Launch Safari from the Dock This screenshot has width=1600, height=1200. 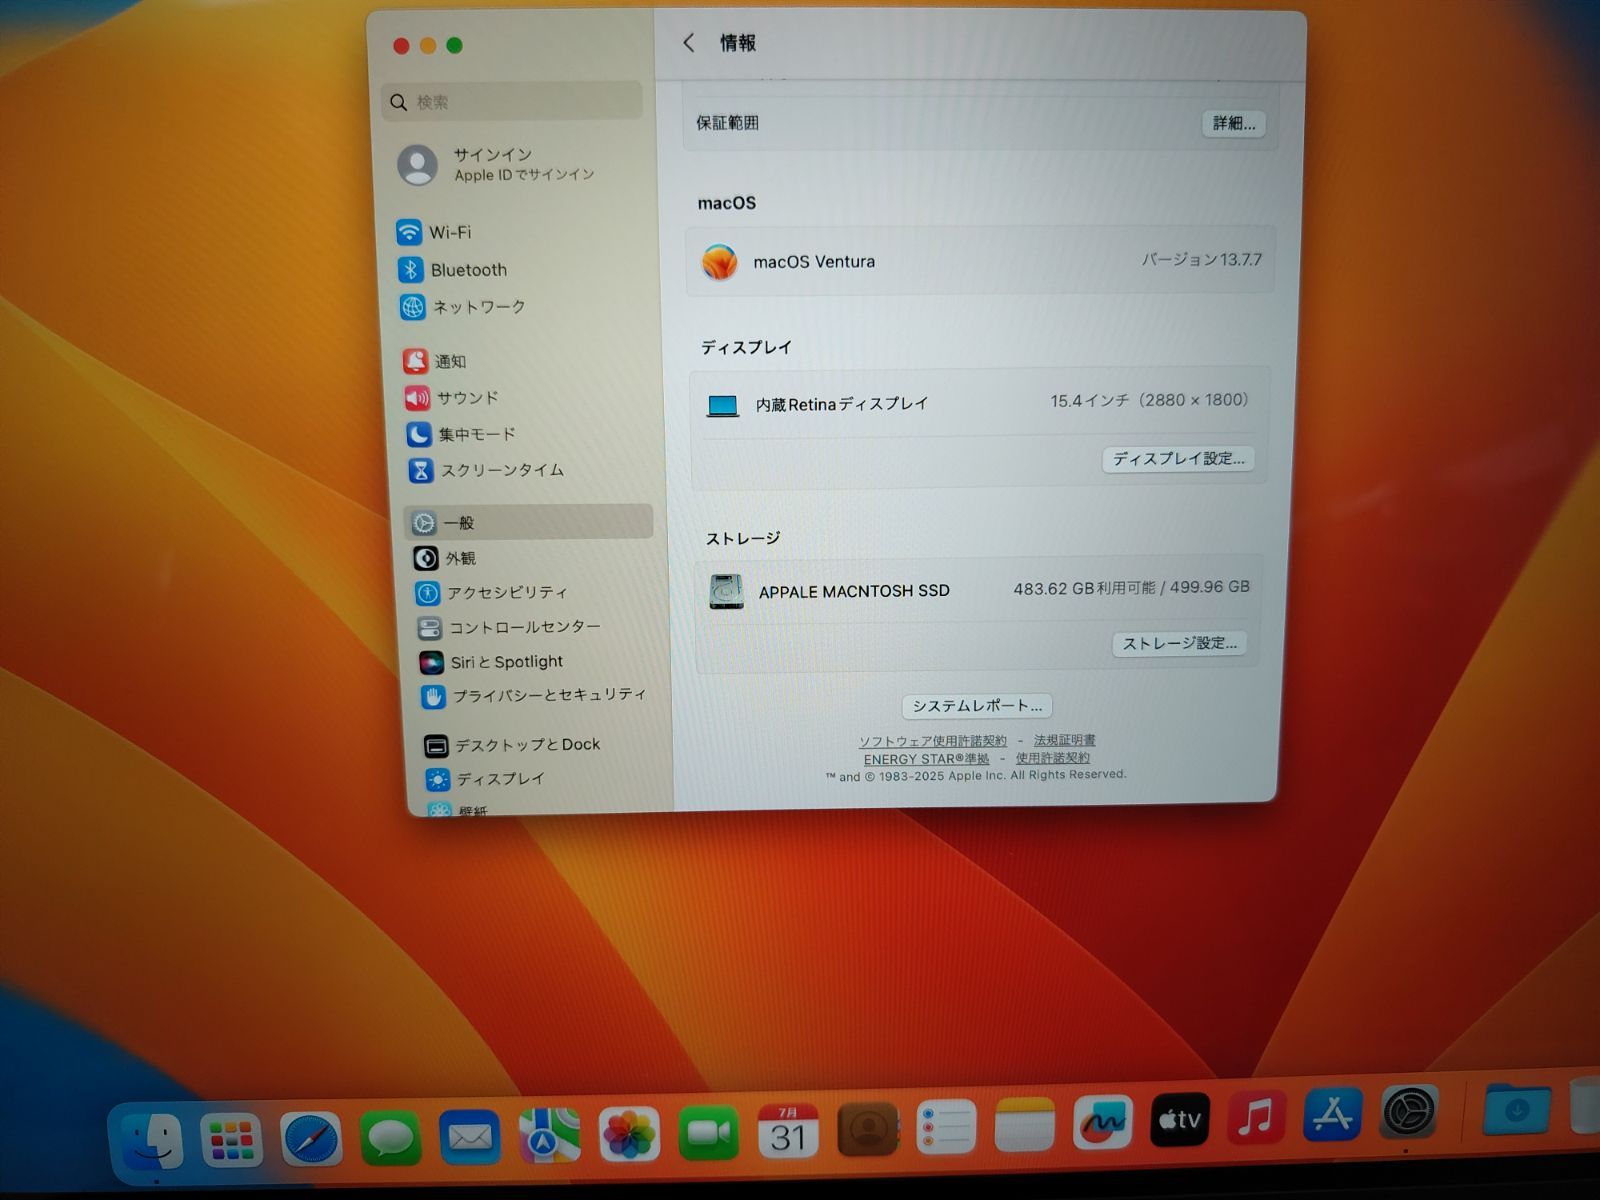(310, 1139)
